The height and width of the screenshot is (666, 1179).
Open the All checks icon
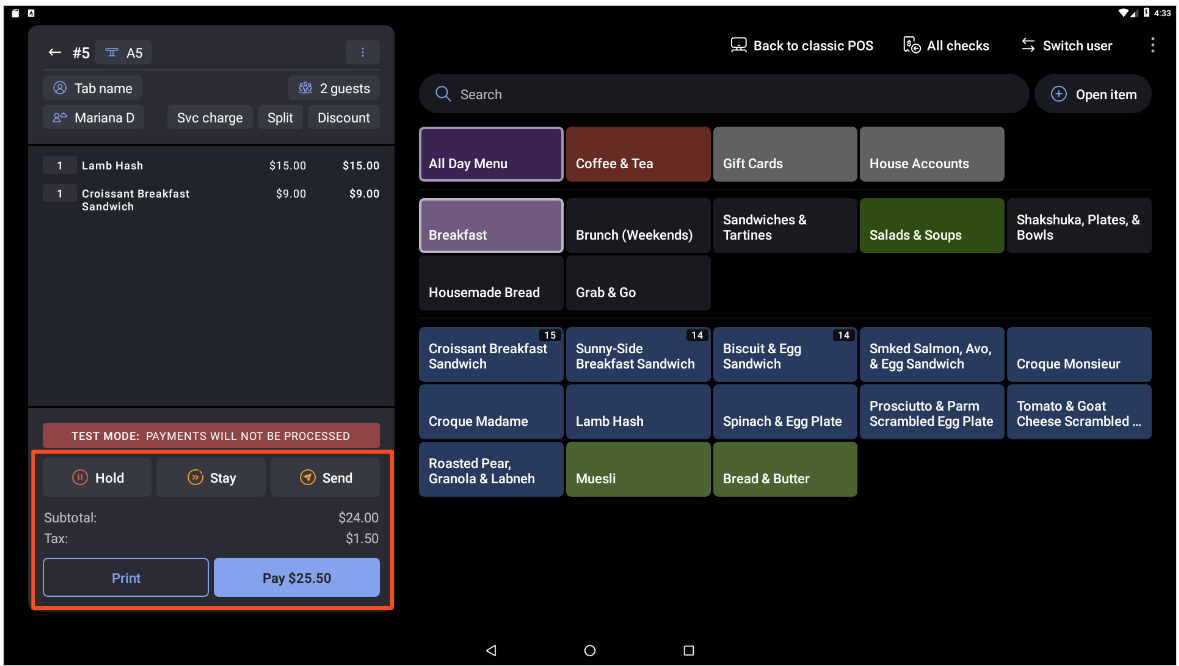click(x=911, y=45)
